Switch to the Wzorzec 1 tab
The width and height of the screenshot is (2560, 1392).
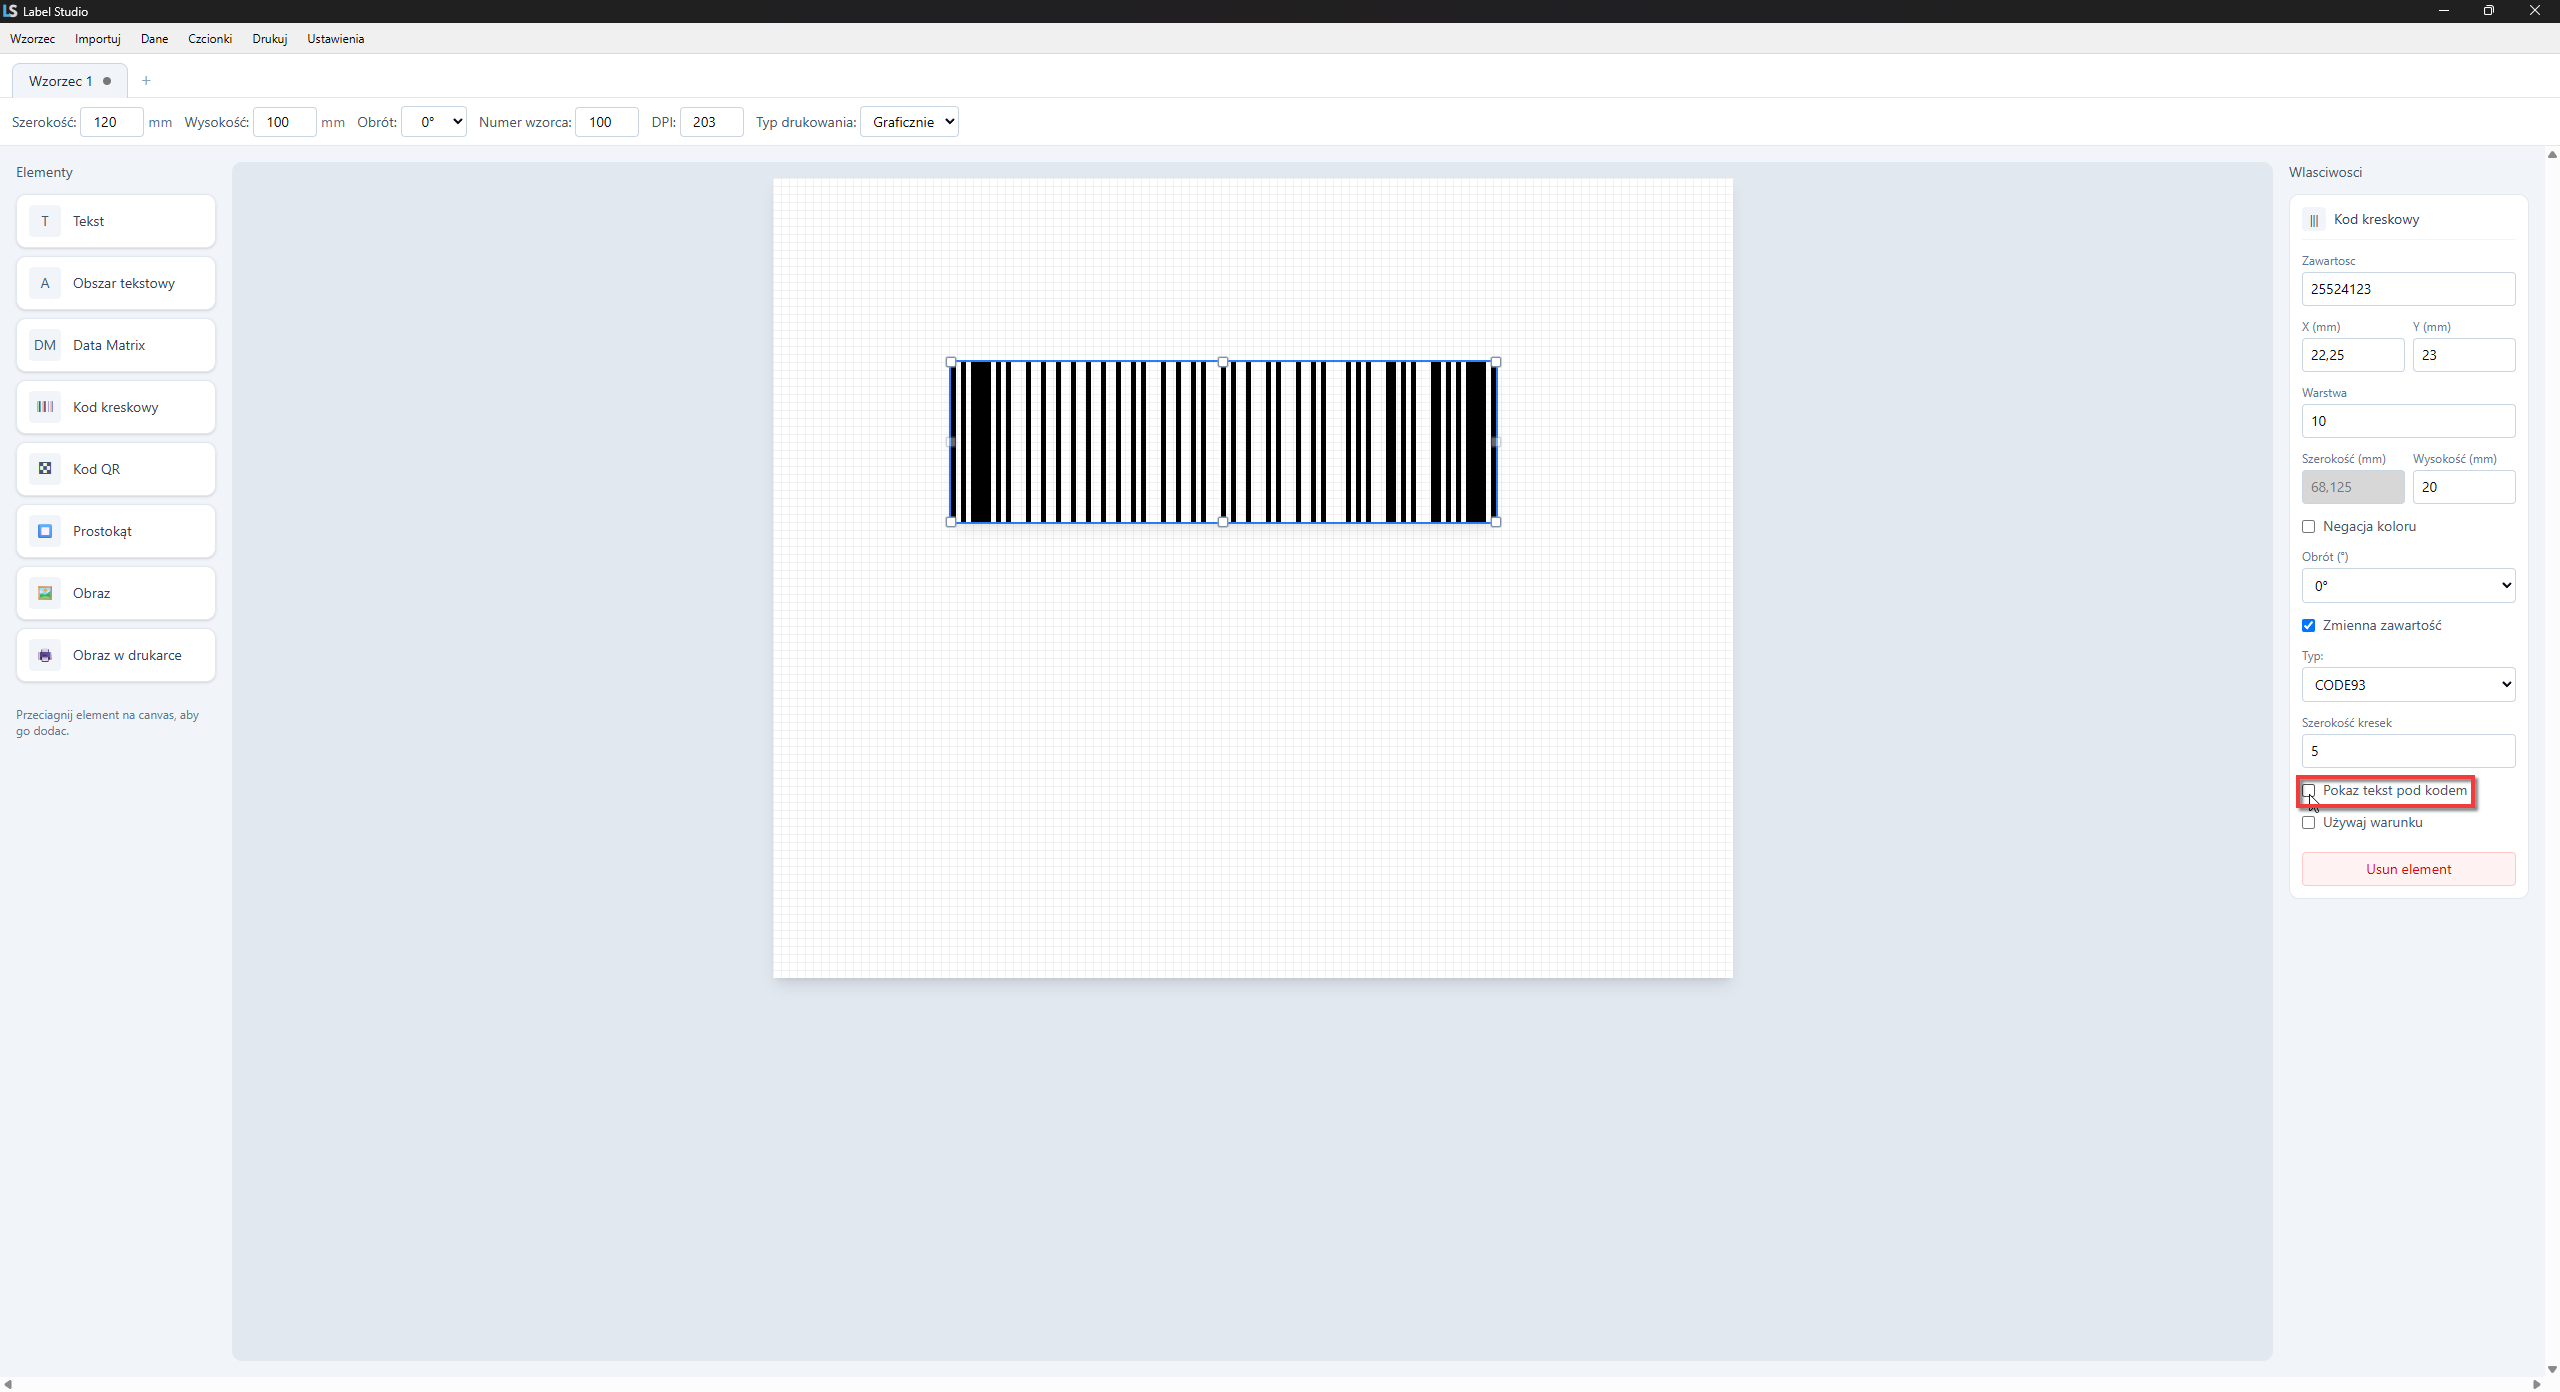pos(69,81)
